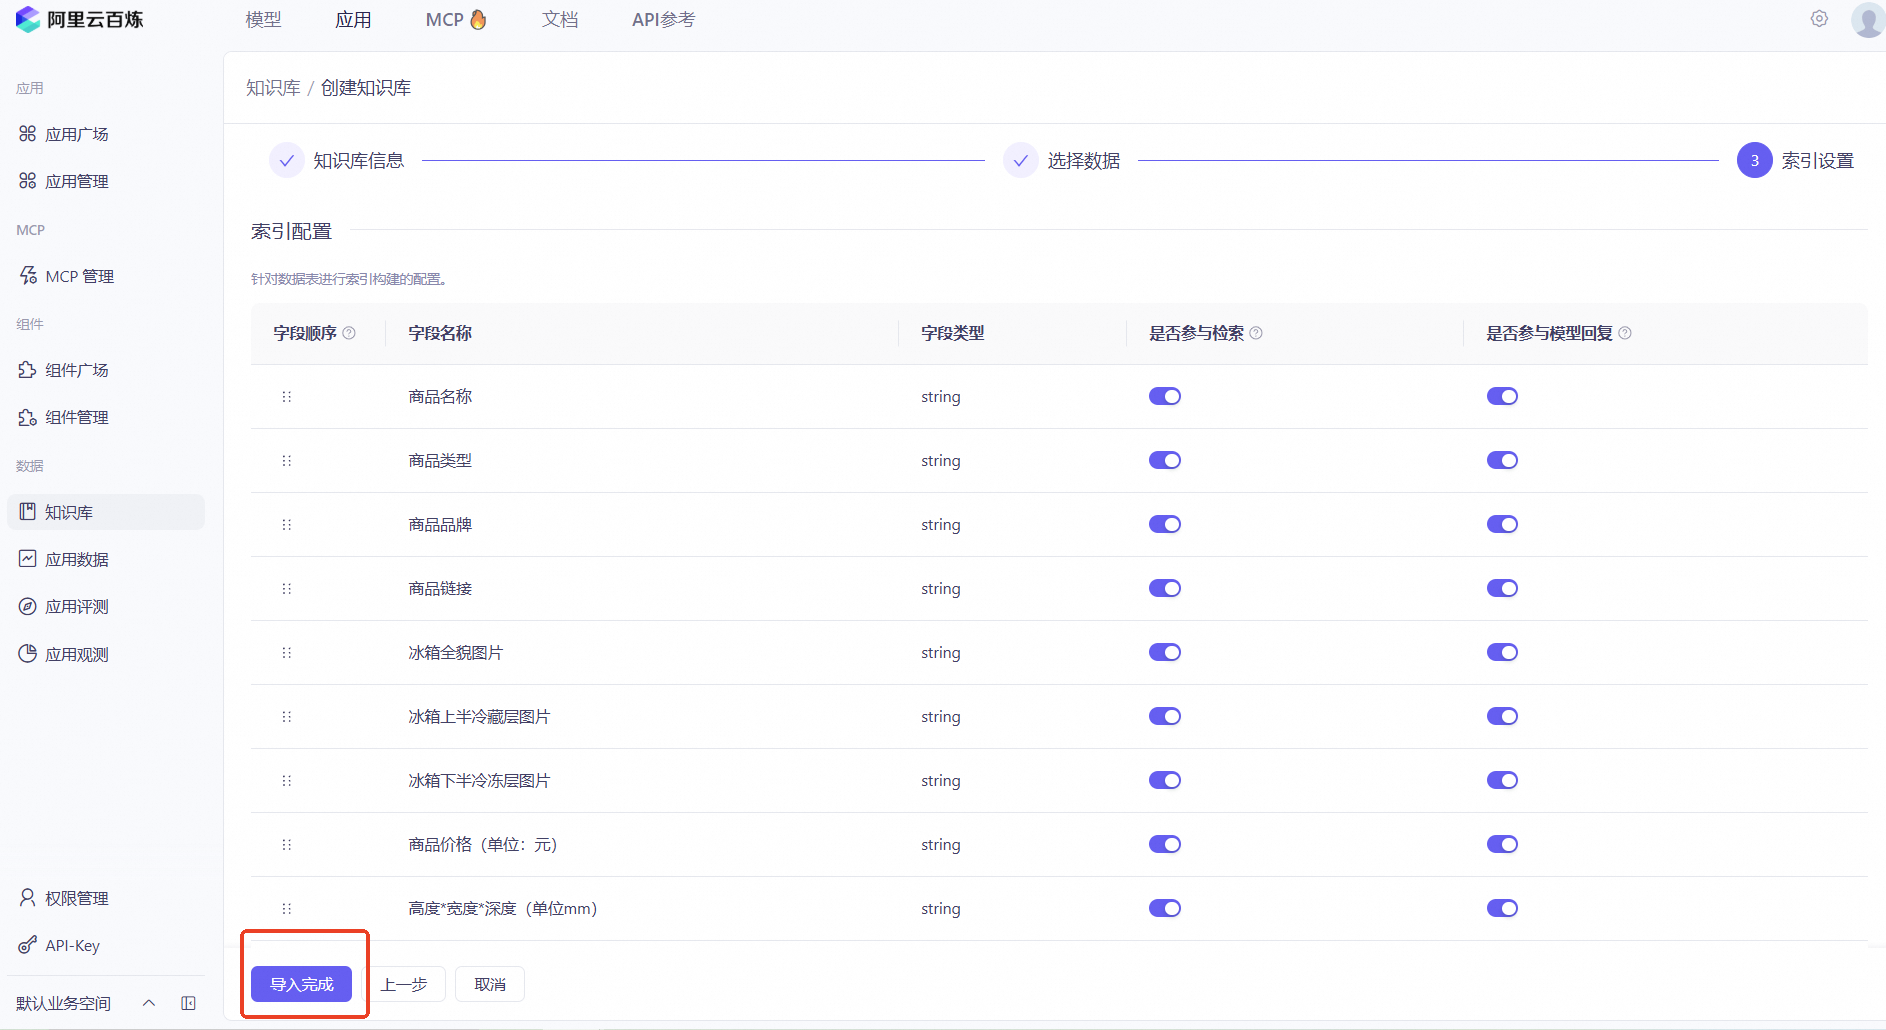Click the 应用广场 sidebar icon

coord(27,134)
